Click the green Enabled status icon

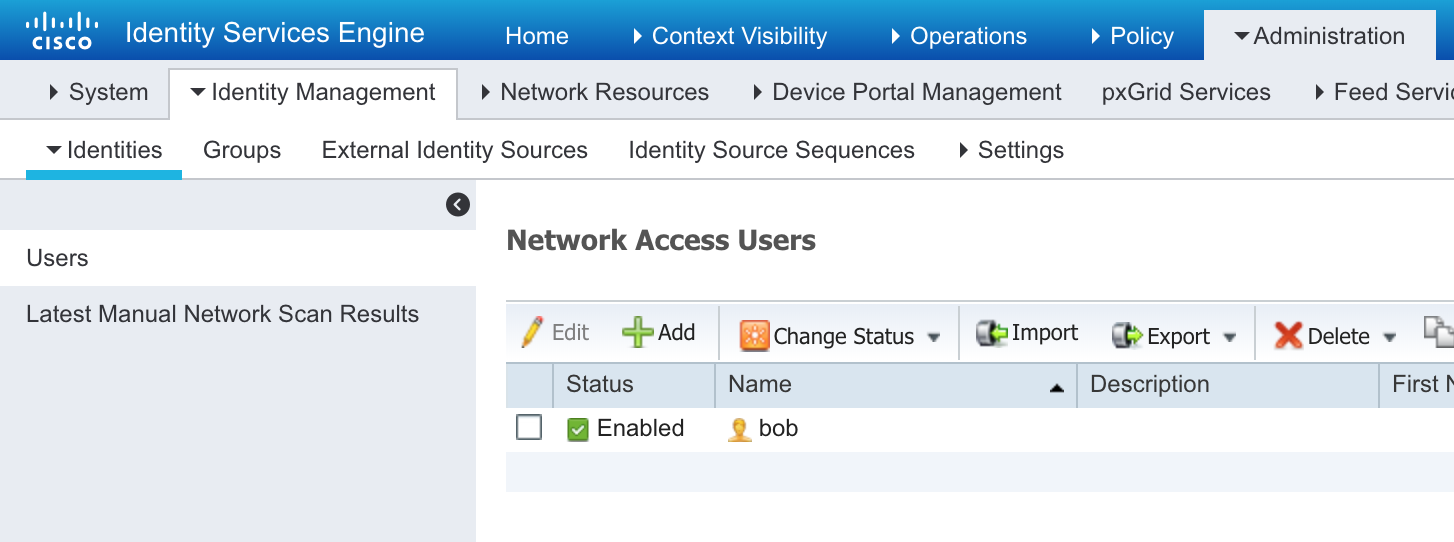578,430
